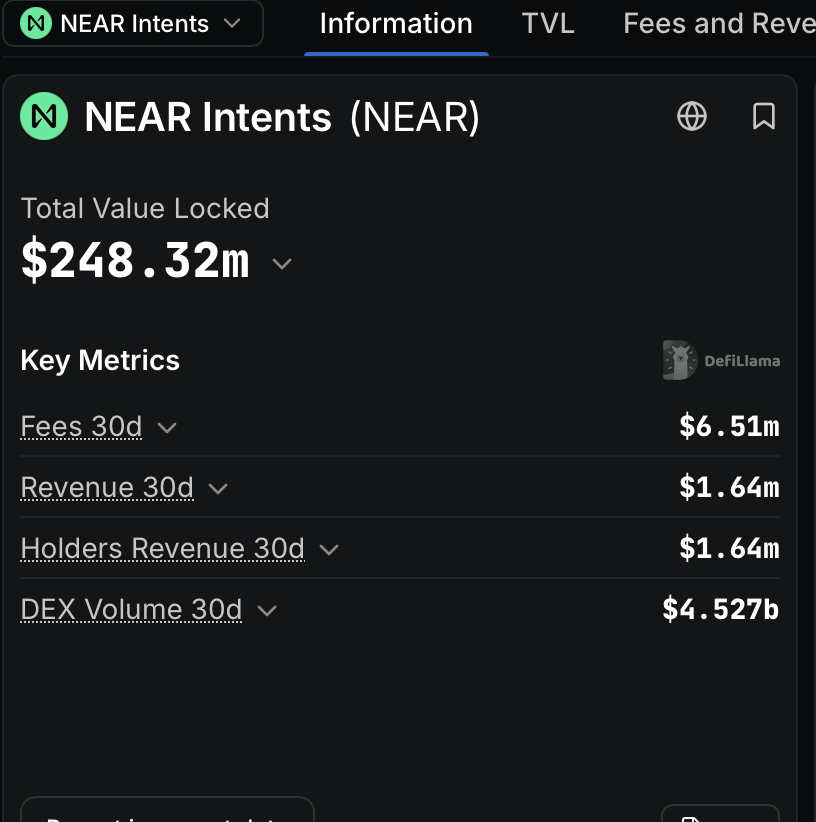Screen dimensions: 816x822
Task: Click the NEAR Intents (NEAR) title
Action: pos(282,117)
